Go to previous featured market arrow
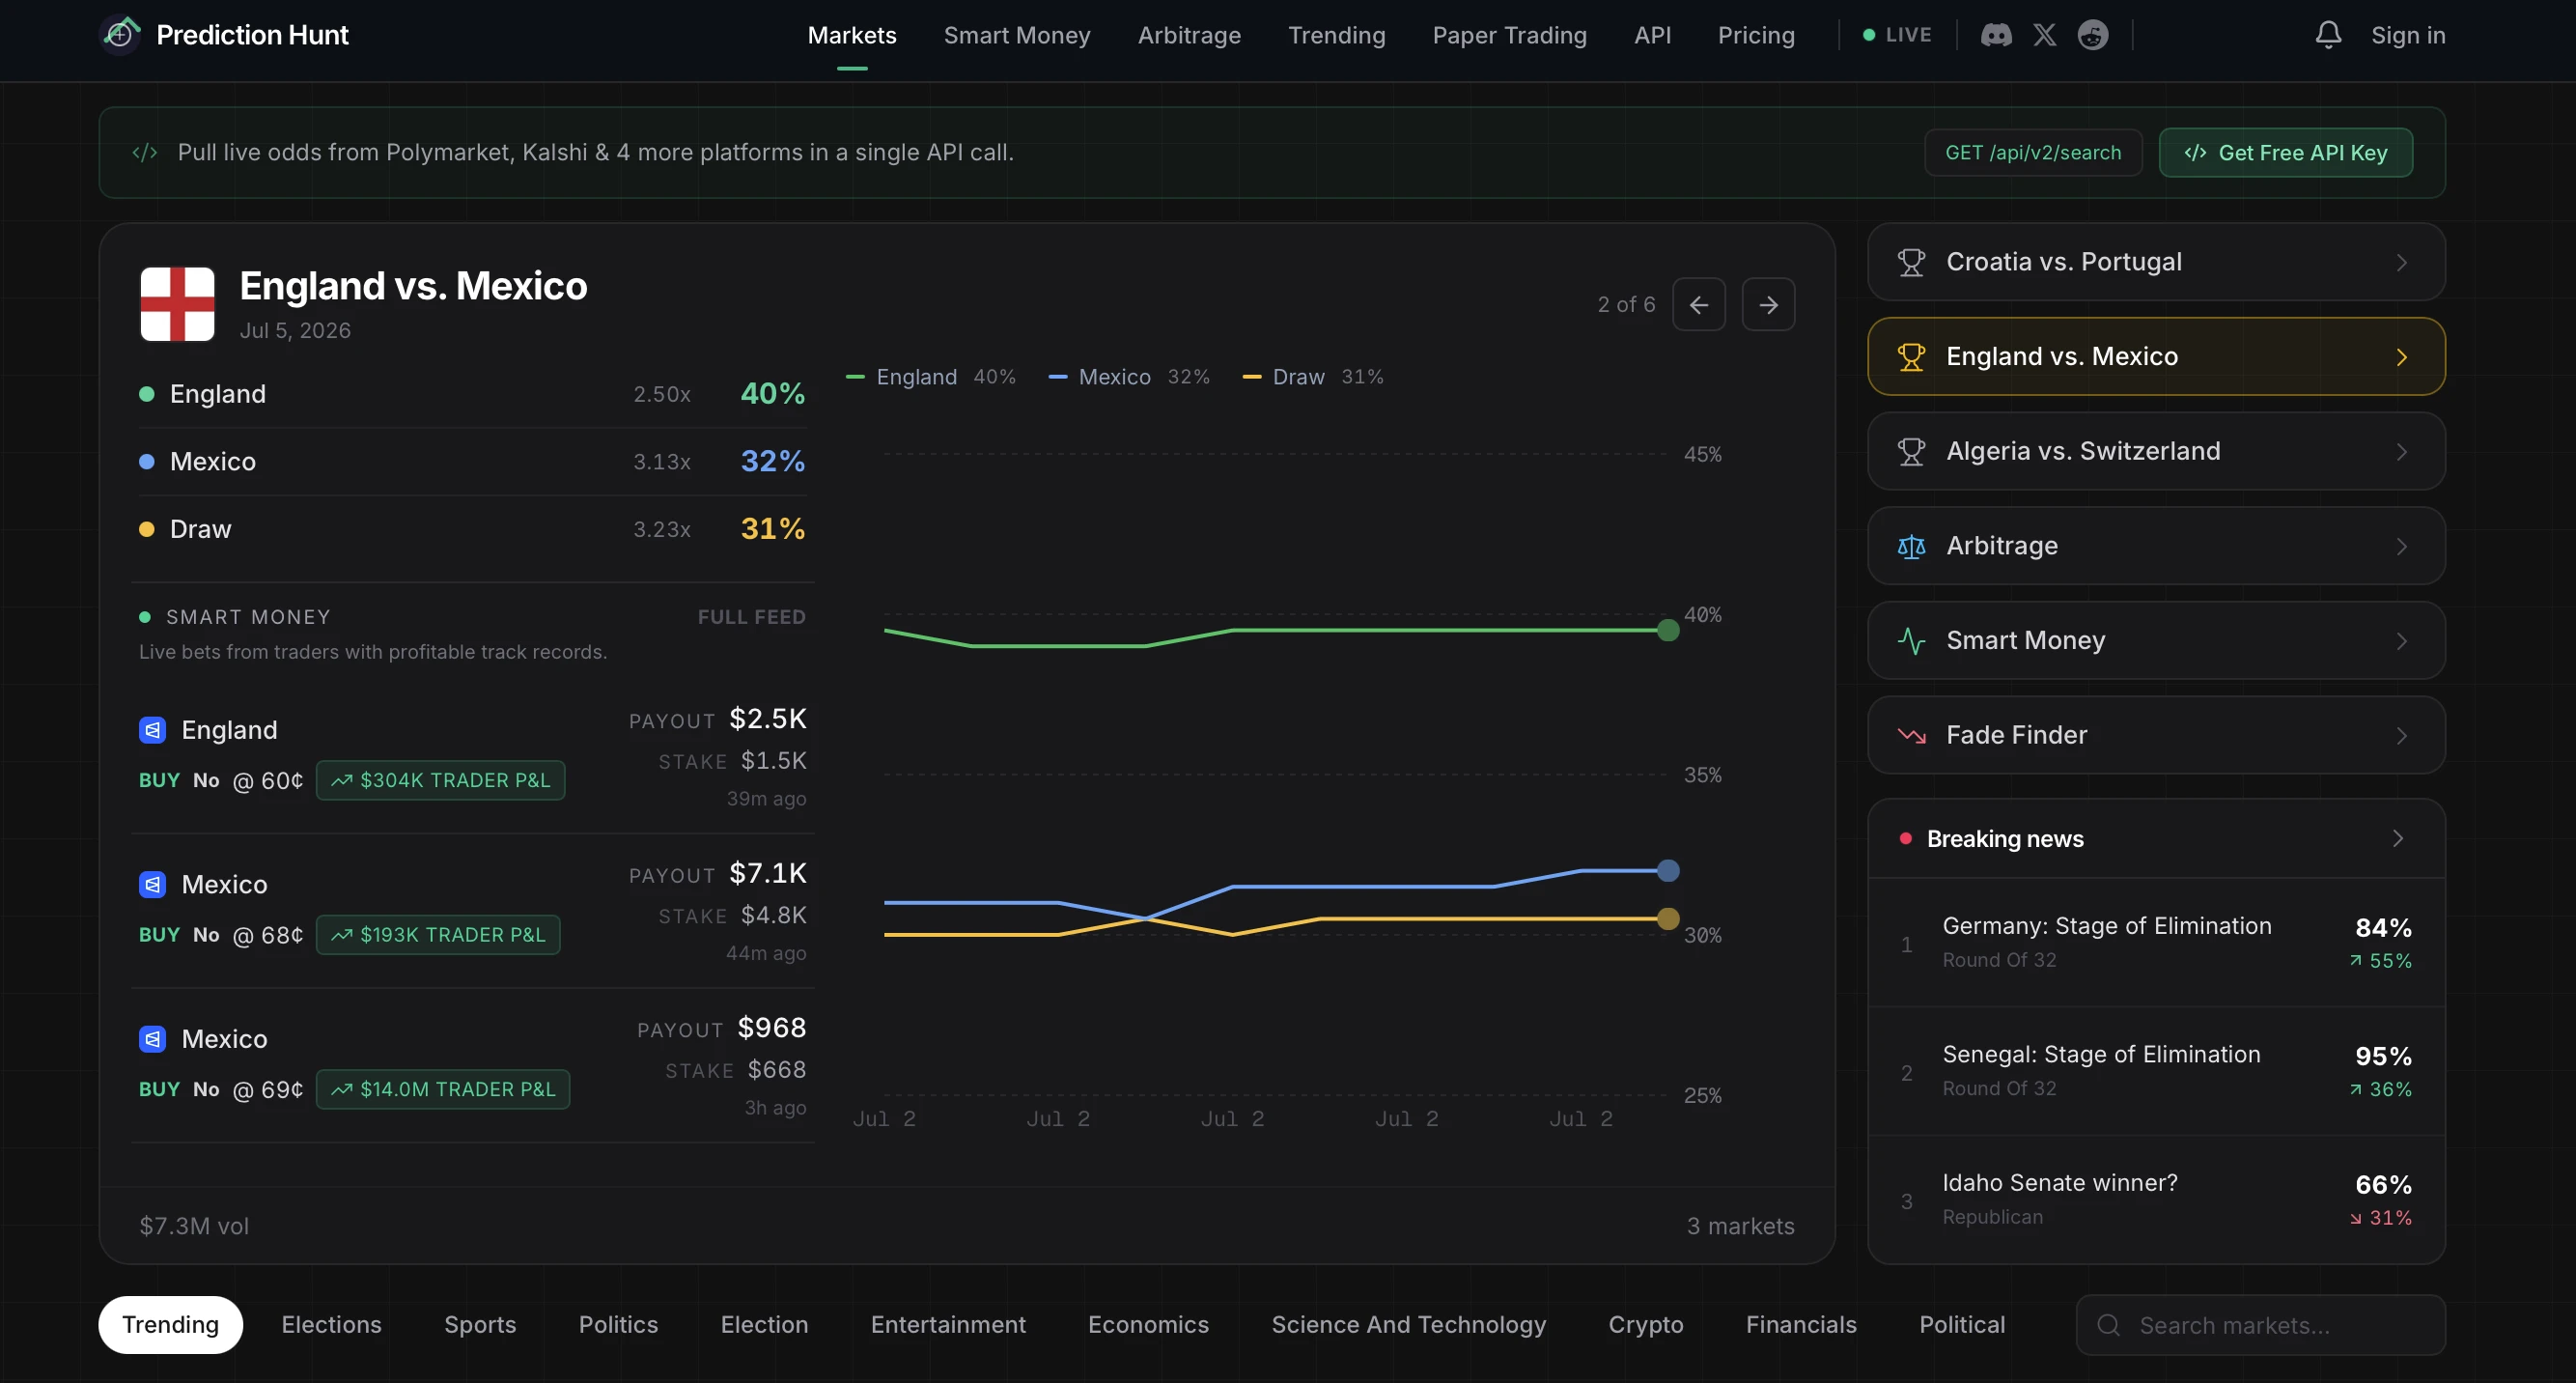Image resolution: width=2576 pixels, height=1383 pixels. point(1699,304)
